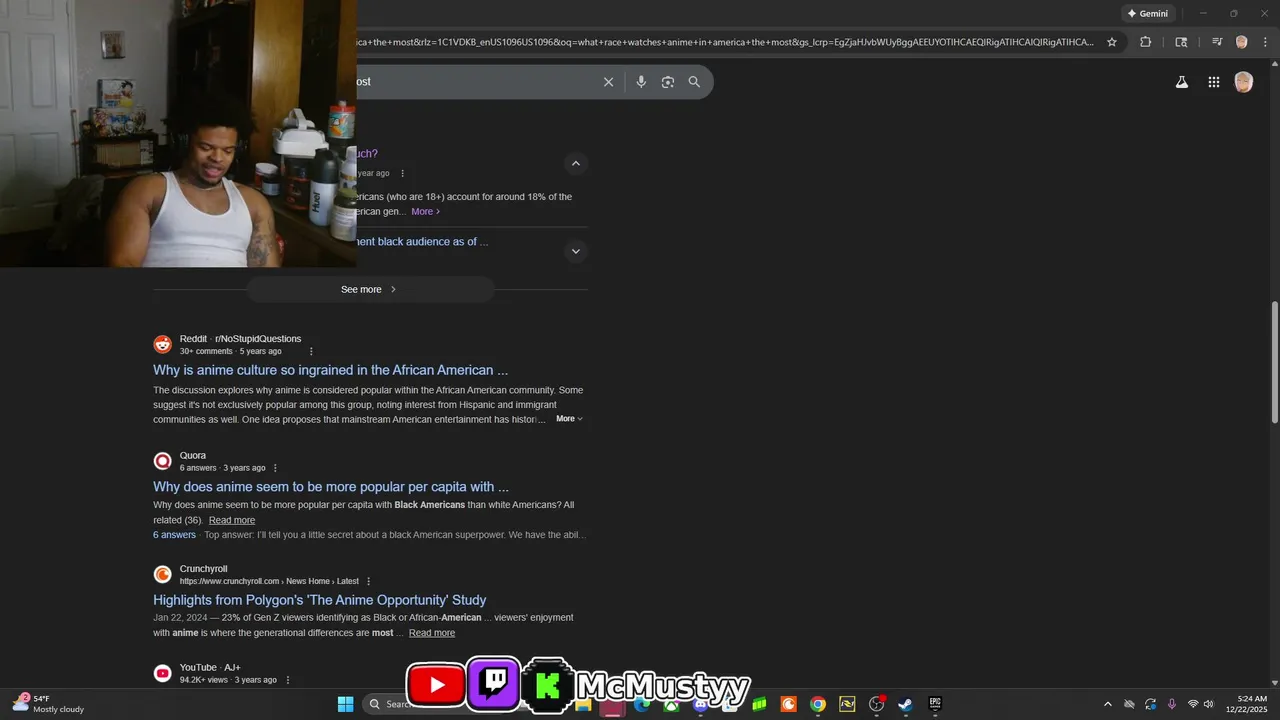Switch to Google Chrome on the taskbar
Image resolution: width=1280 pixels, height=720 pixels.
click(818, 704)
